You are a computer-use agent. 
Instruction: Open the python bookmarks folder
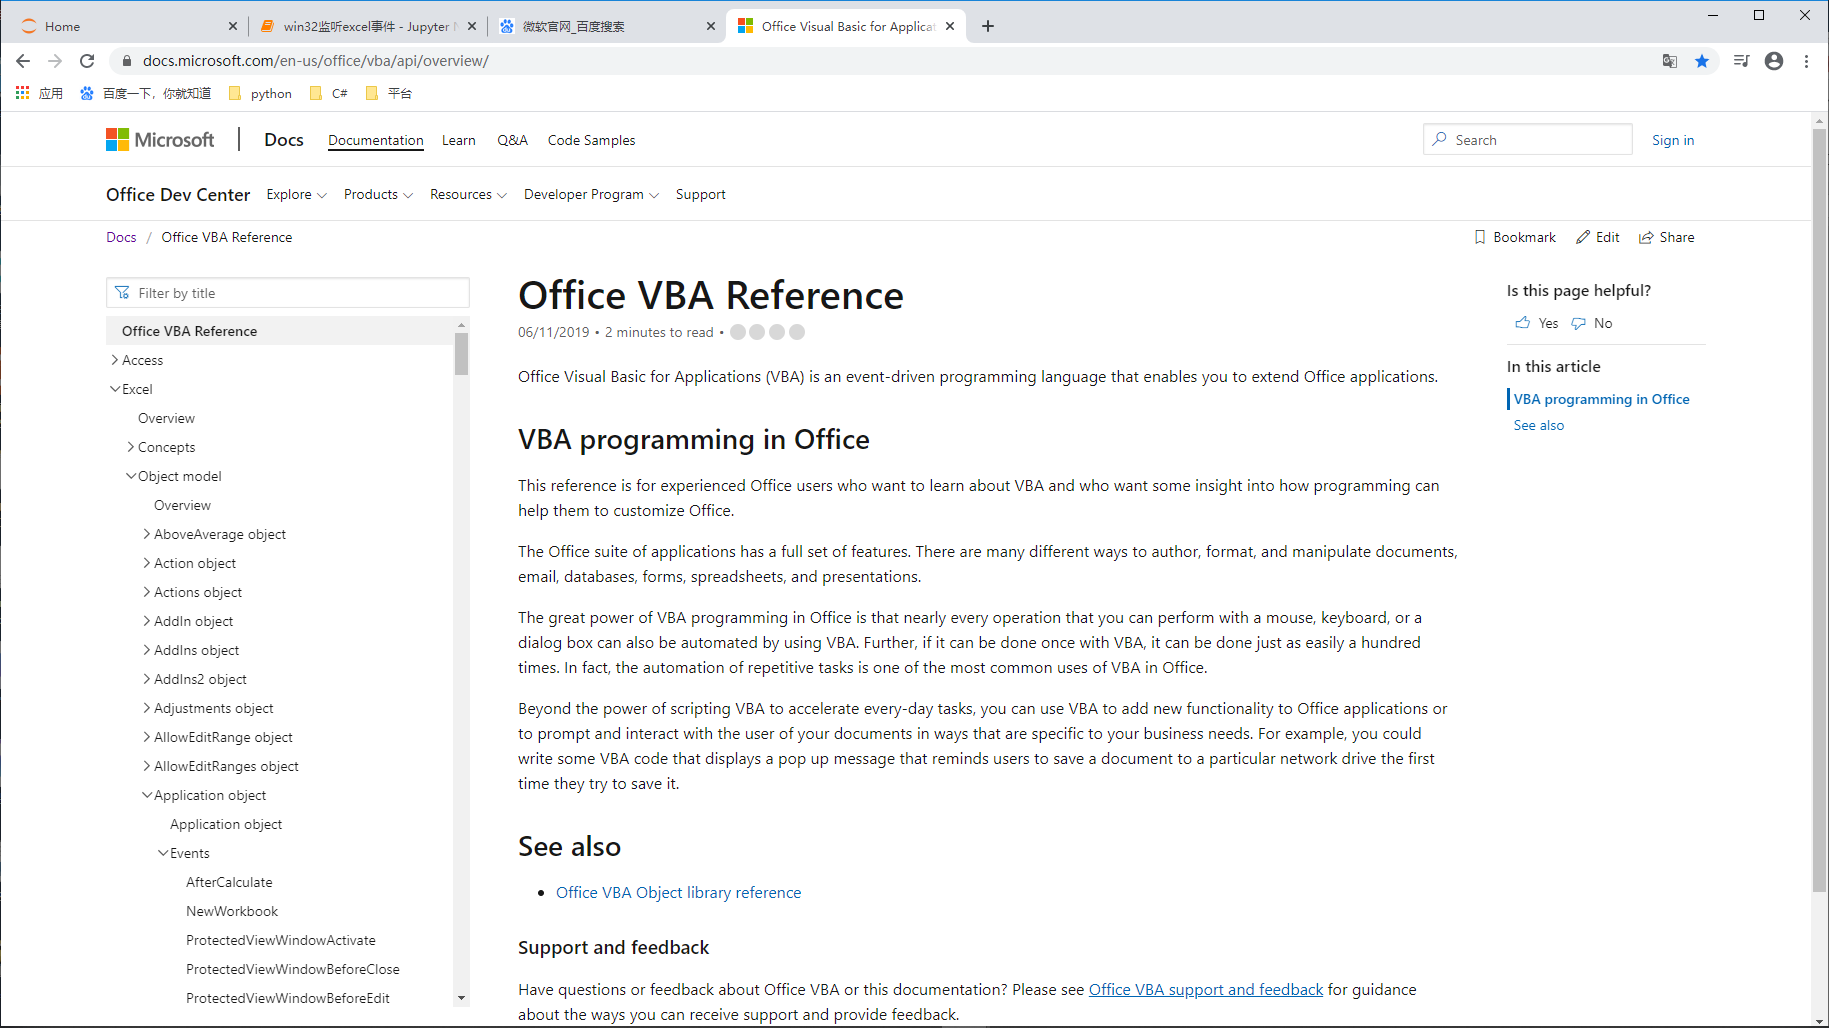260,93
